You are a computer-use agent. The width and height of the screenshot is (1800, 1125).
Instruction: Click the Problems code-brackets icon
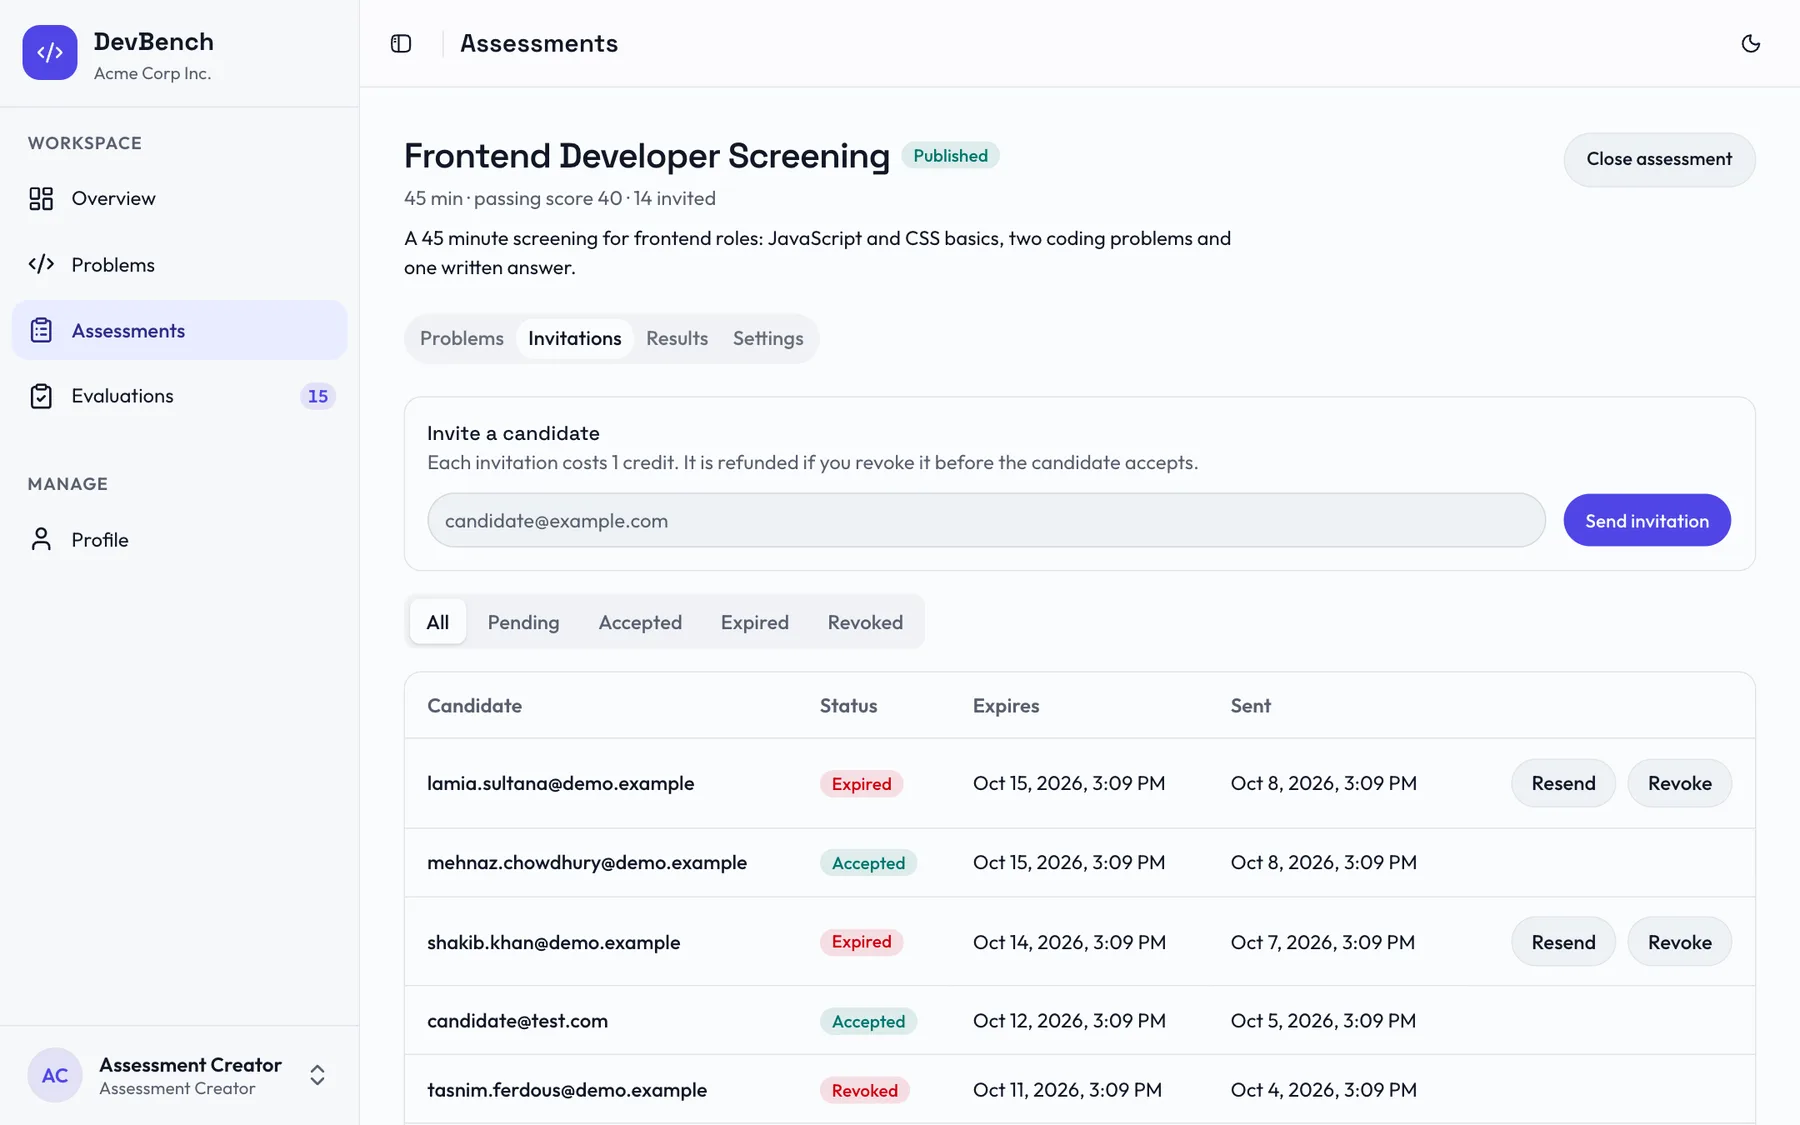41,264
